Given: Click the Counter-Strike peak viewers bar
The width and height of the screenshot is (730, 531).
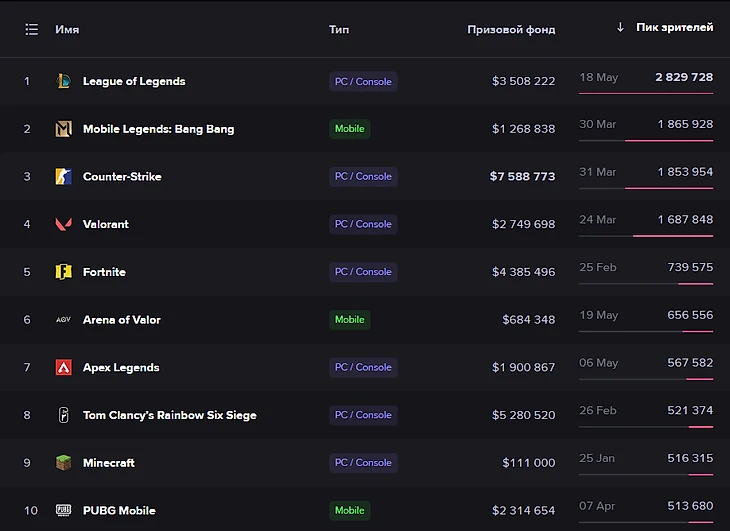Looking at the screenshot, I should click(668, 188).
